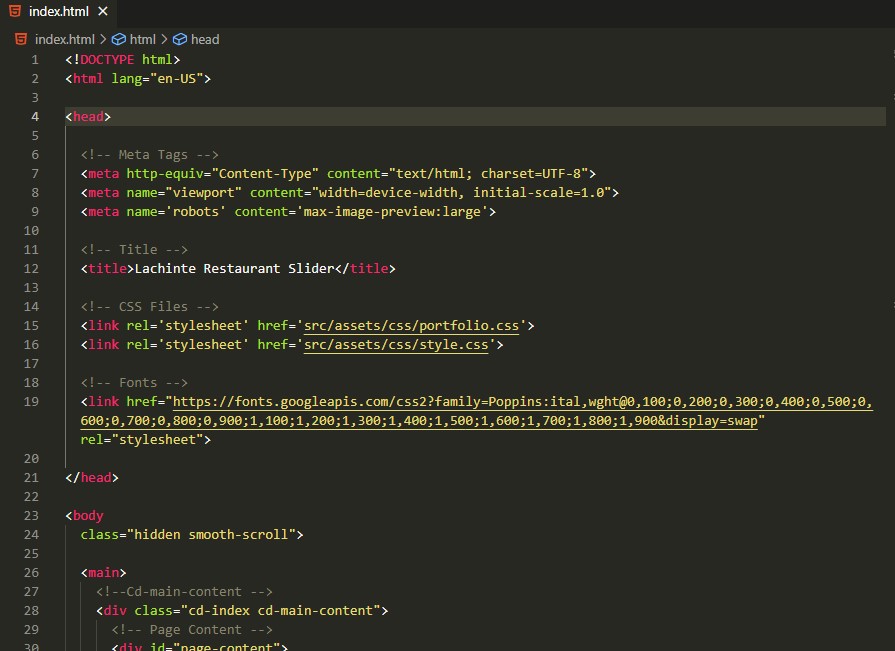The height and width of the screenshot is (651, 895).
Task: Open the portfolio.css stylesheet link
Action: click(411, 326)
